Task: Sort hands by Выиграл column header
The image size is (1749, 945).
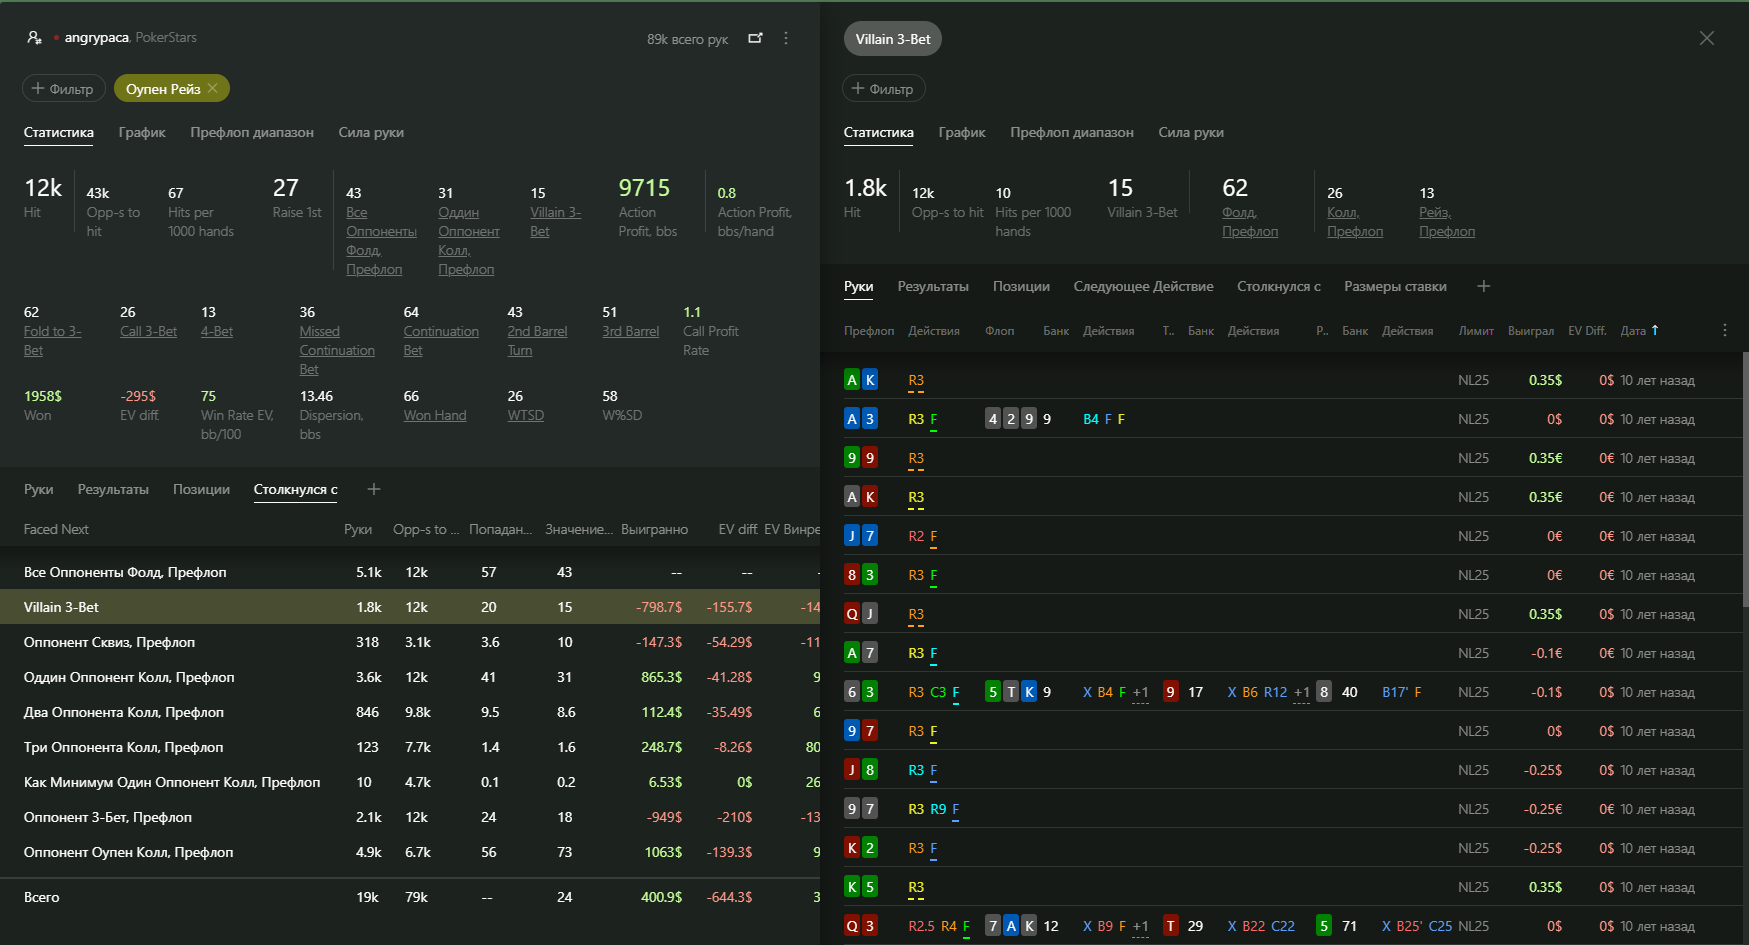Action: point(1531,330)
